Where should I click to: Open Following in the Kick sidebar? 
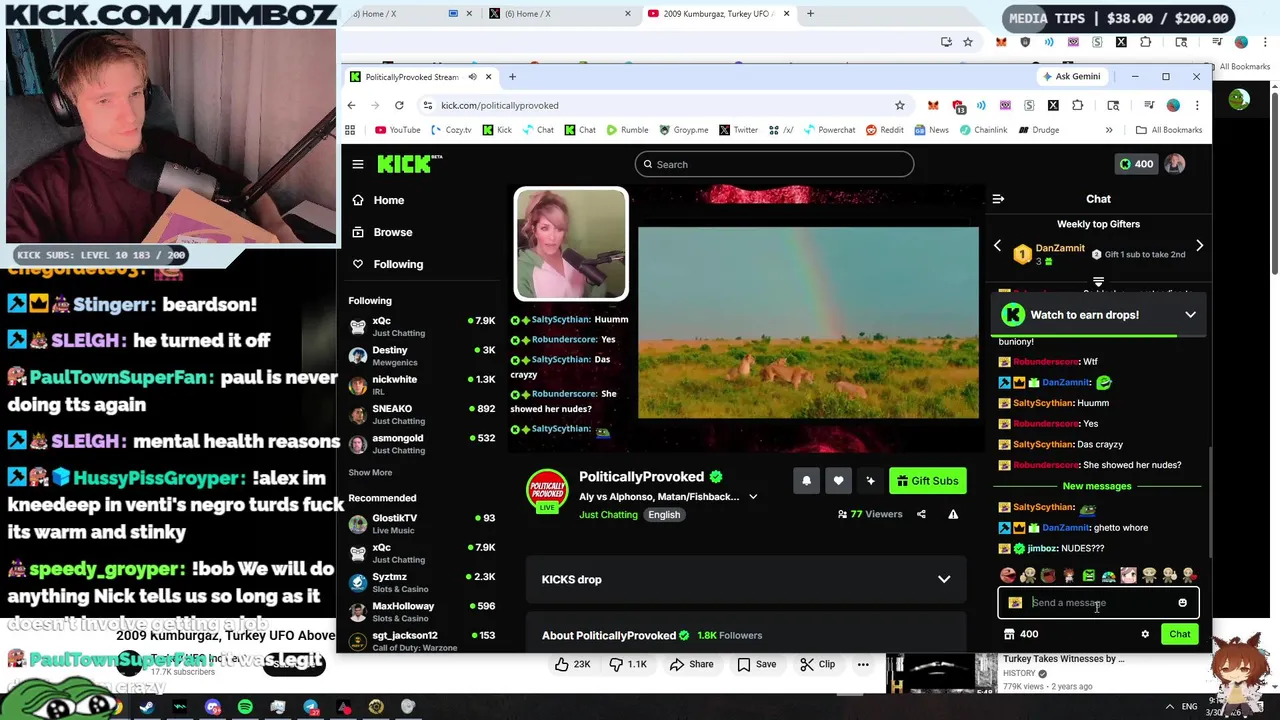tap(398, 264)
